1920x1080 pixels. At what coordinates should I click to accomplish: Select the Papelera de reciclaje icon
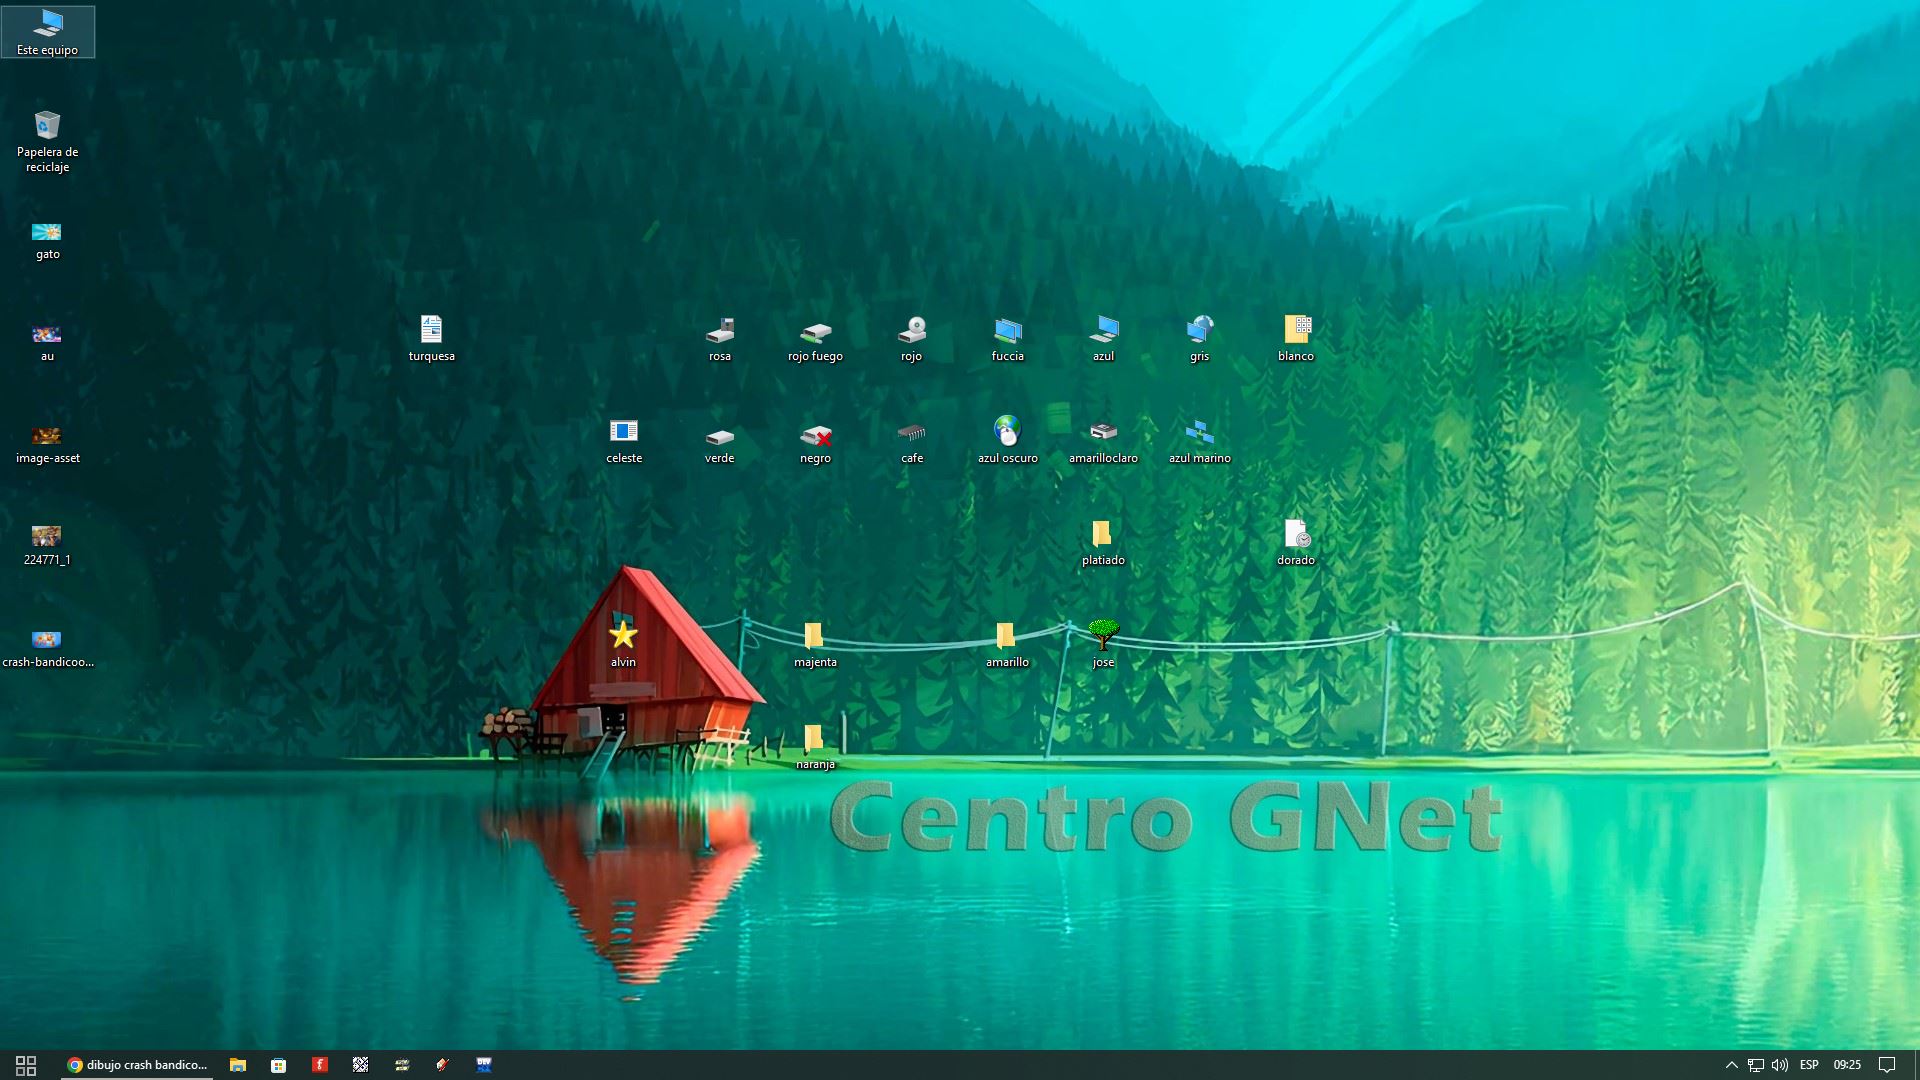pyautogui.click(x=47, y=127)
